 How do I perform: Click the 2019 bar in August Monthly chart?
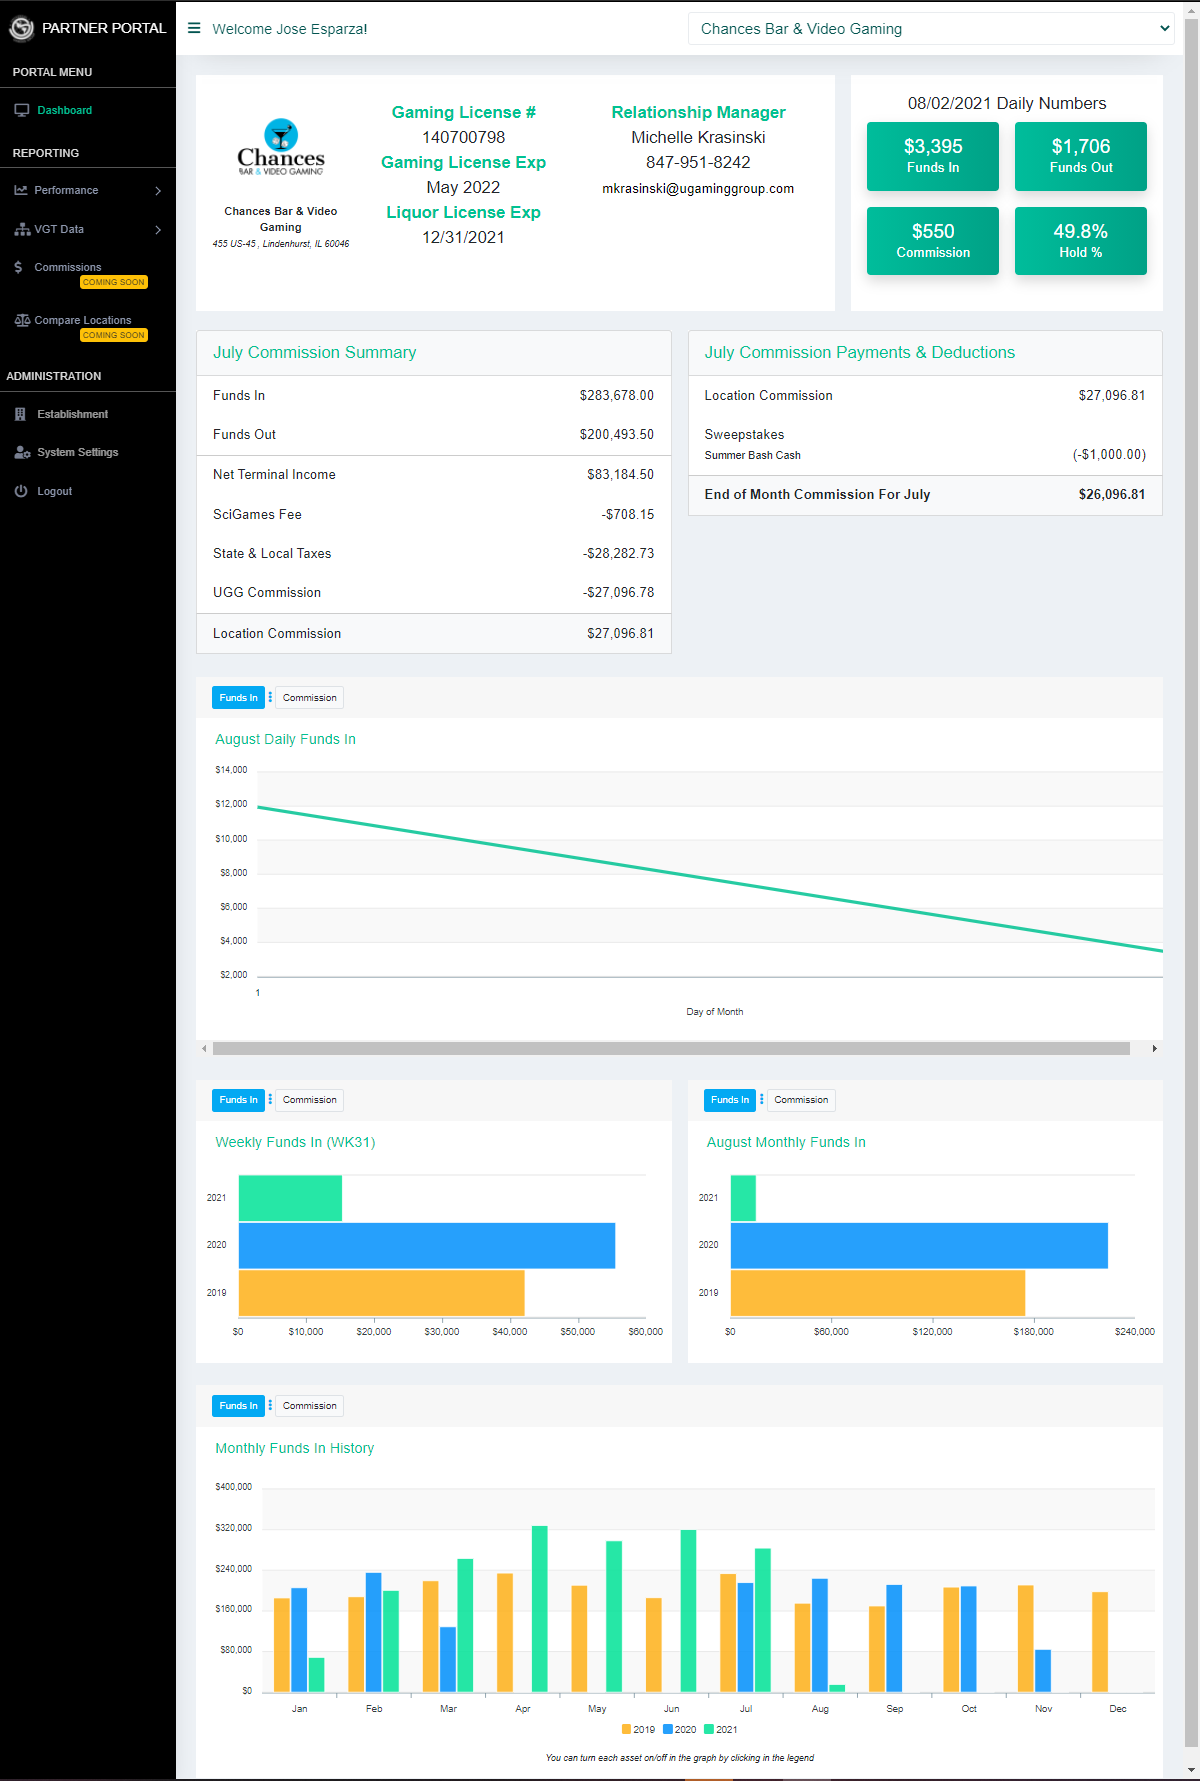point(878,1293)
